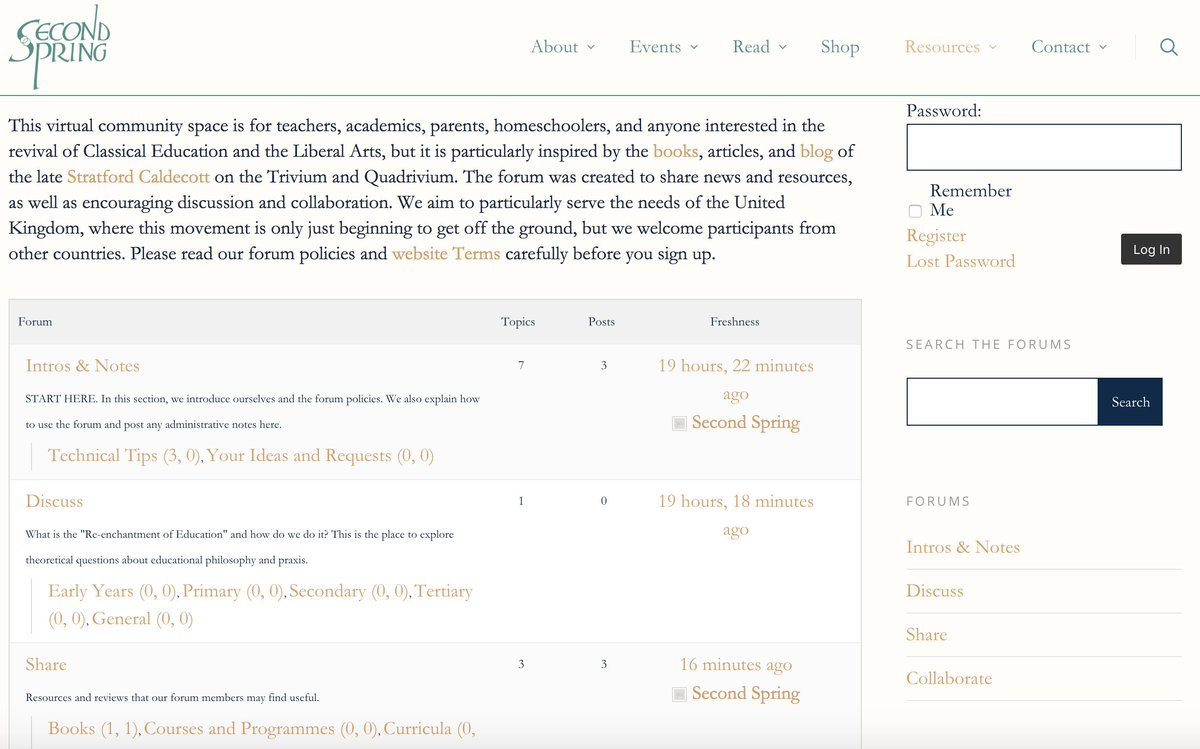Viewport: 1200px width, 749px height.
Task: Select Discuss in sidebar Forums list
Action: click(x=935, y=591)
